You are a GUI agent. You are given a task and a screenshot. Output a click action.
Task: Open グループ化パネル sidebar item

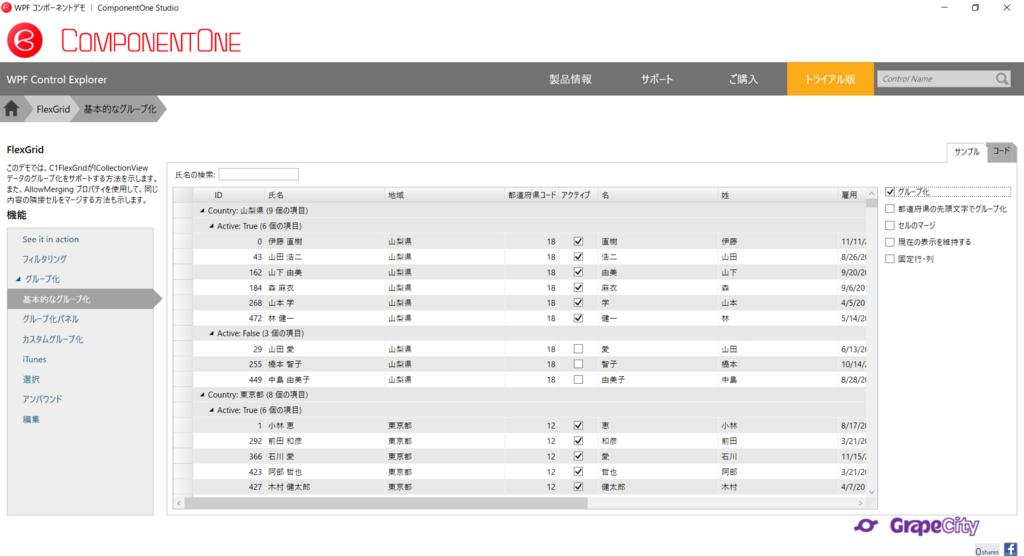[x=50, y=319]
